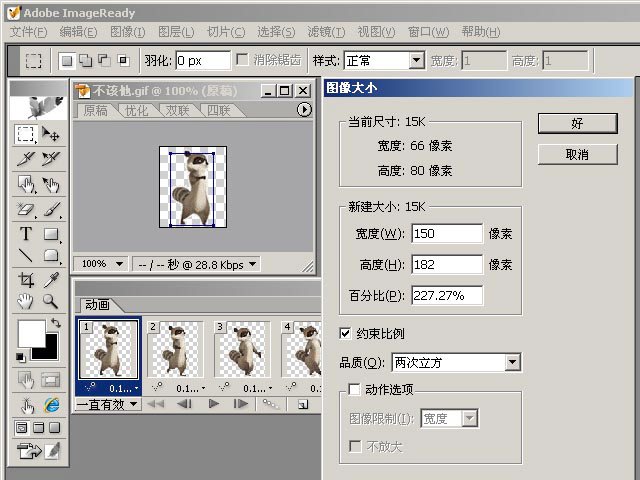Rewind to first animation frame
This screenshot has width=640, height=480.
point(156,404)
